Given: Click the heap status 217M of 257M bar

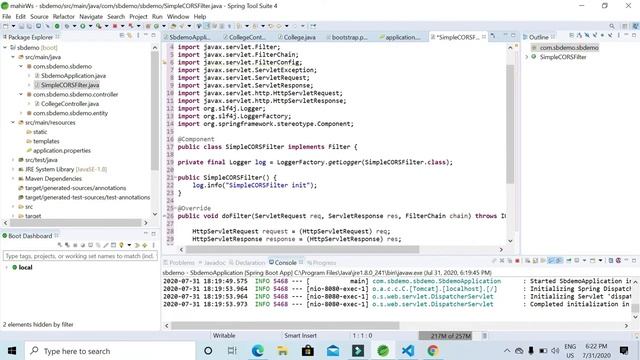Looking at the screenshot, I should 450,336.
